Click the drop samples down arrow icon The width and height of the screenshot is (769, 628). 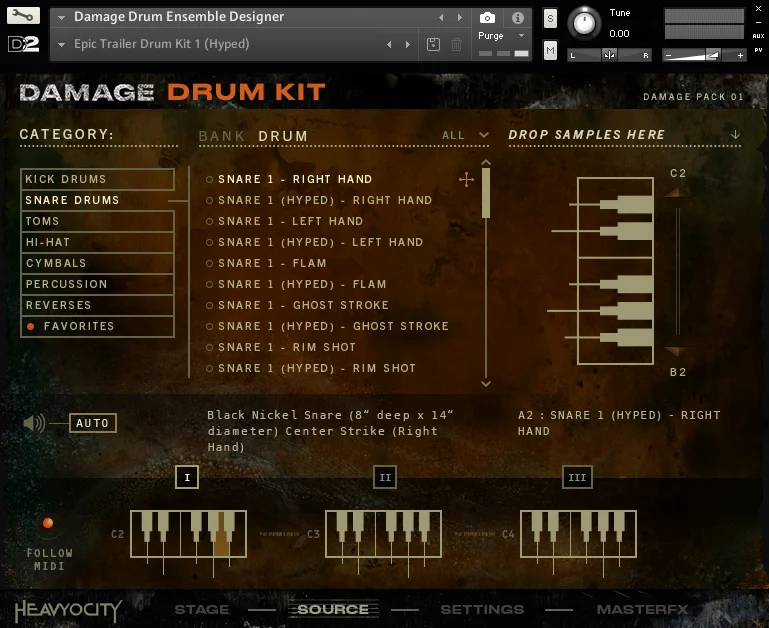tap(735, 134)
